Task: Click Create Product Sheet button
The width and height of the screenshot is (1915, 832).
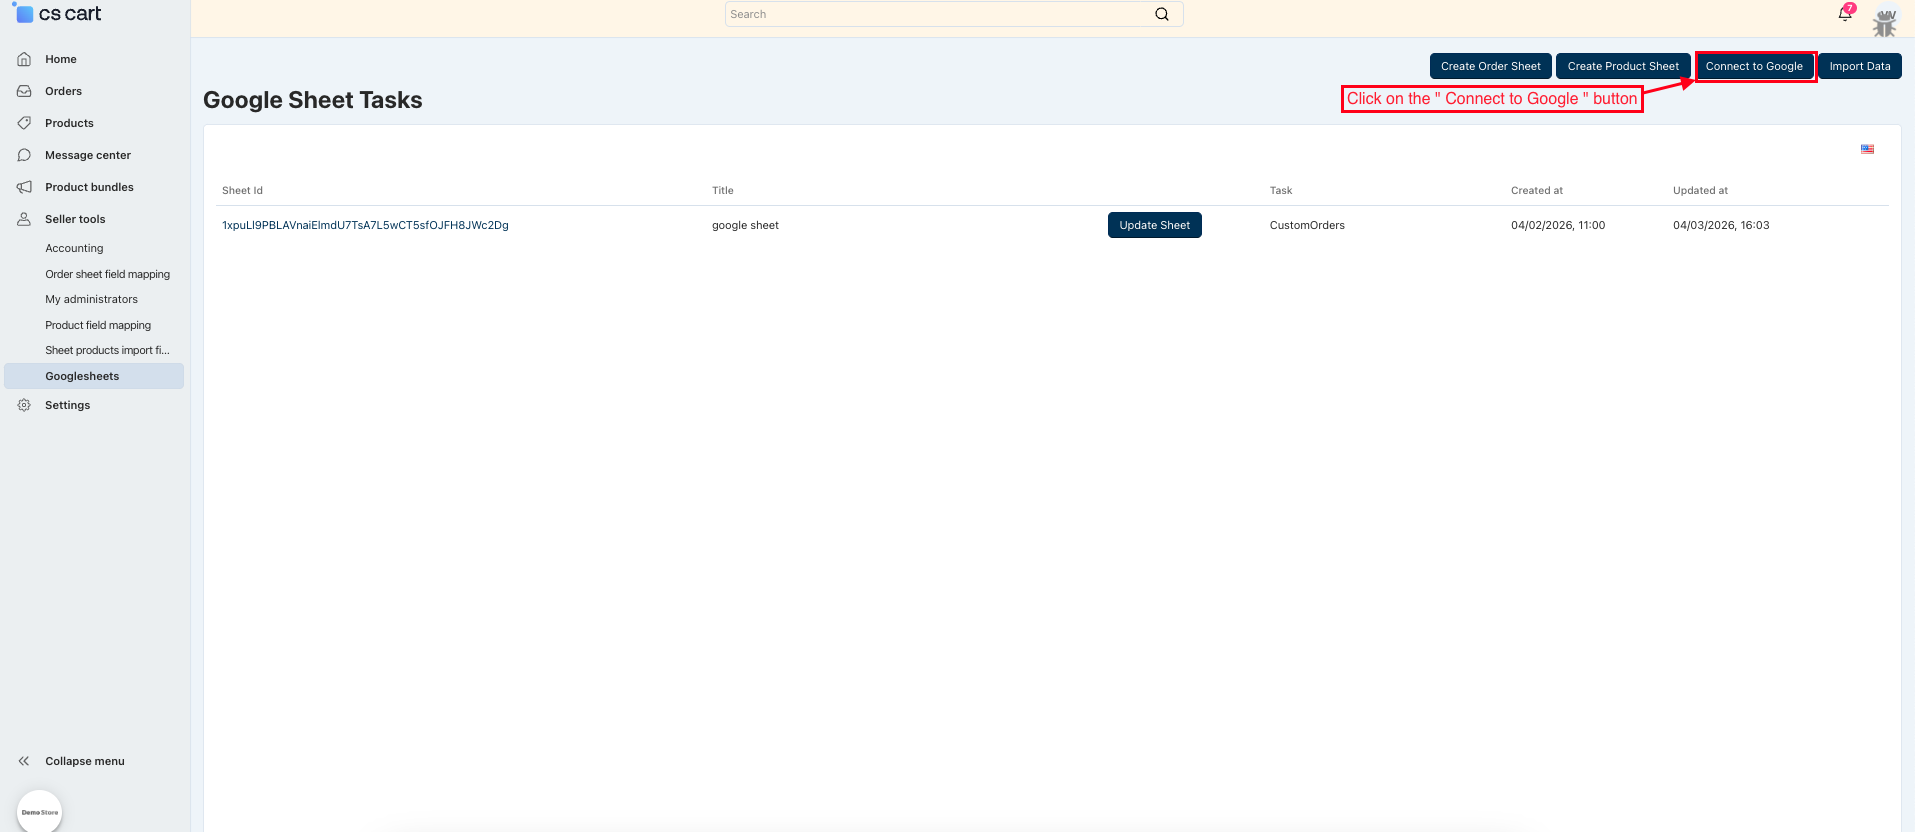Action: click(x=1623, y=66)
